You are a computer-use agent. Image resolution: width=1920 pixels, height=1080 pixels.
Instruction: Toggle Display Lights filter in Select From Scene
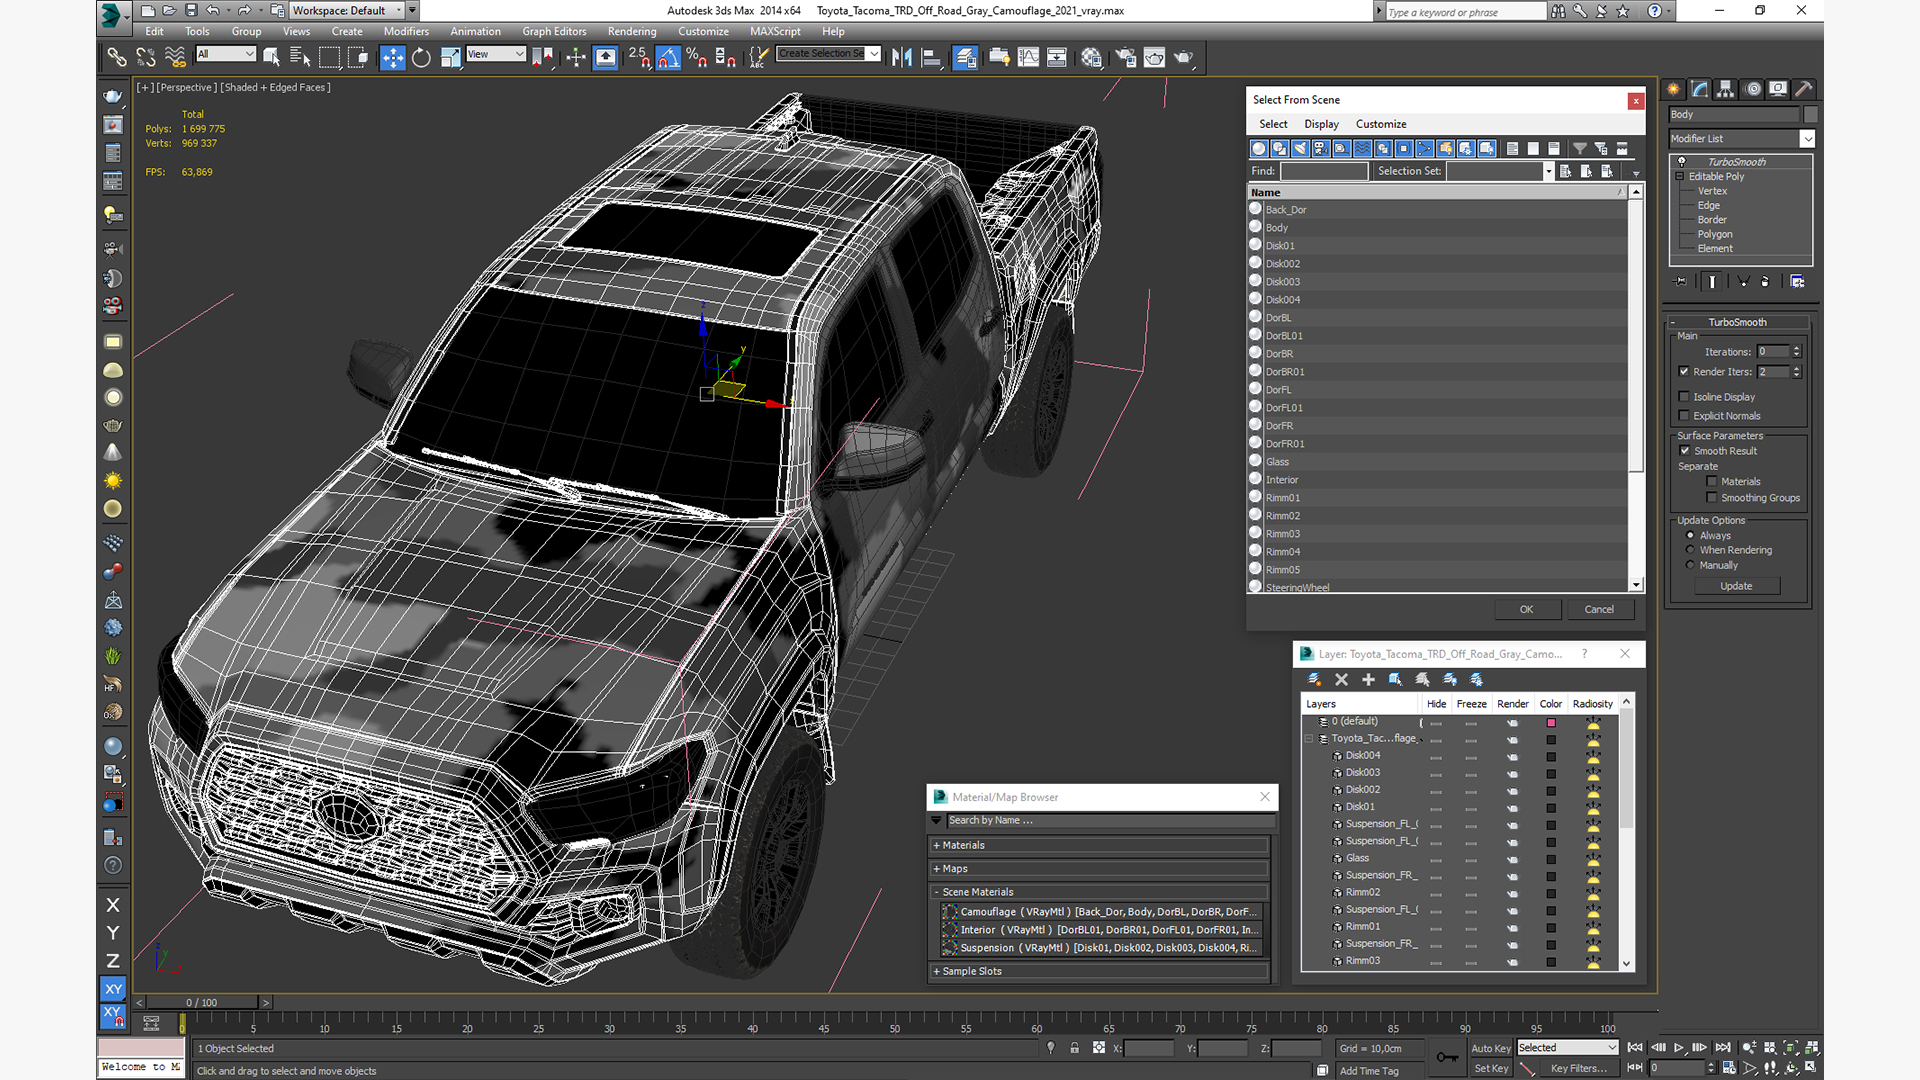[x=1300, y=148]
